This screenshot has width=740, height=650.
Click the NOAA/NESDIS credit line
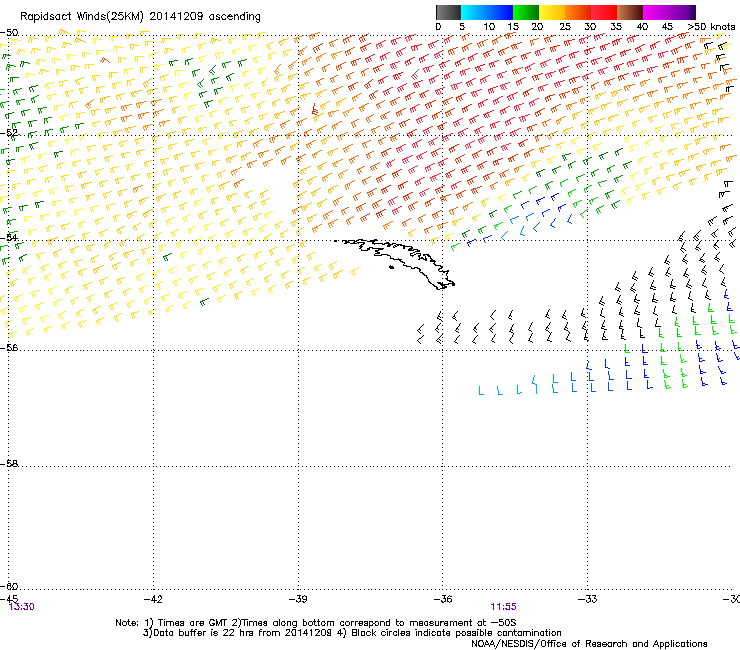click(x=589, y=643)
